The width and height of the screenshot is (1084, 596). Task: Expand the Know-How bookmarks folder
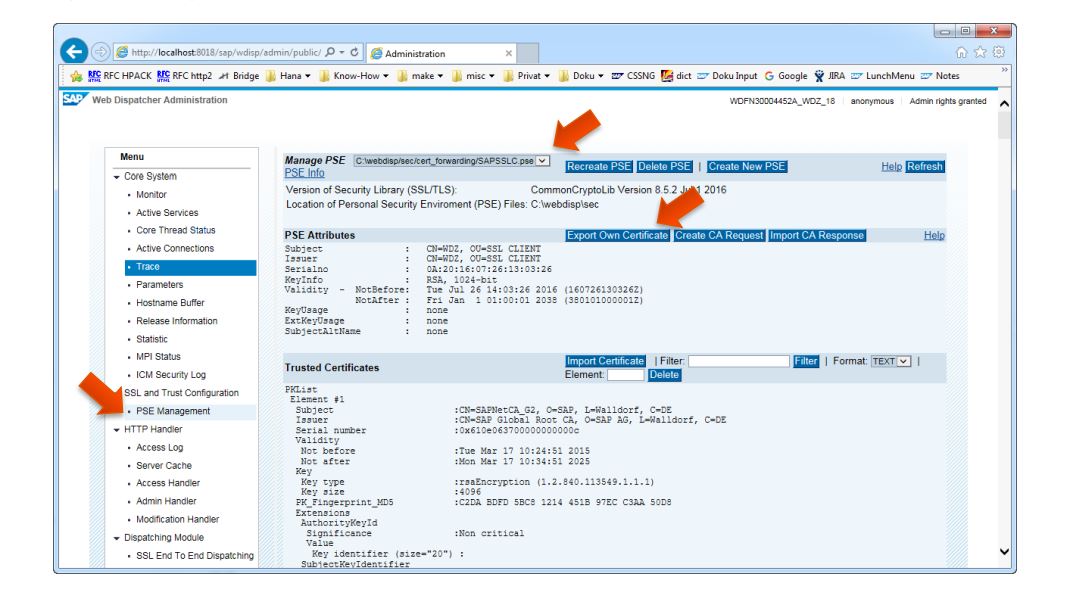[354, 76]
